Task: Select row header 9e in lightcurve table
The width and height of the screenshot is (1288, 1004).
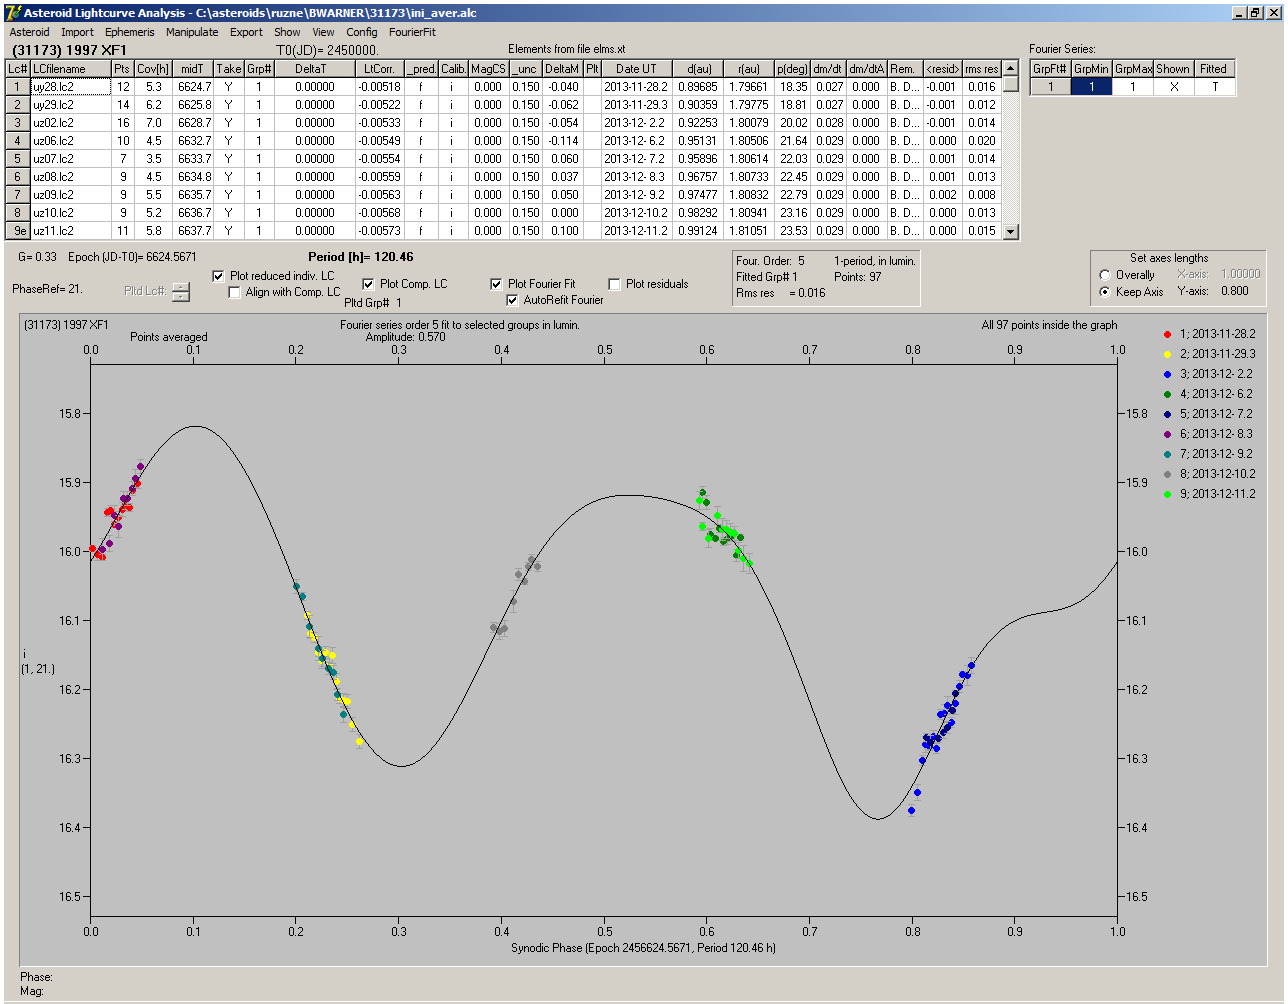Action: 18,231
